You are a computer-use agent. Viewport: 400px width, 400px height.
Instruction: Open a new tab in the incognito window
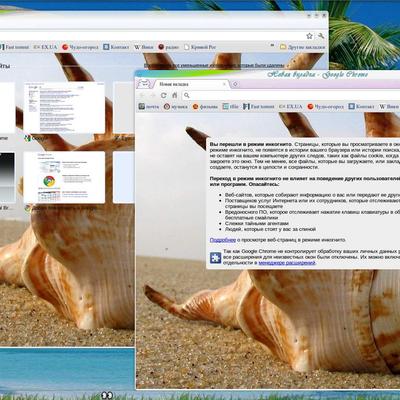pos(235,84)
